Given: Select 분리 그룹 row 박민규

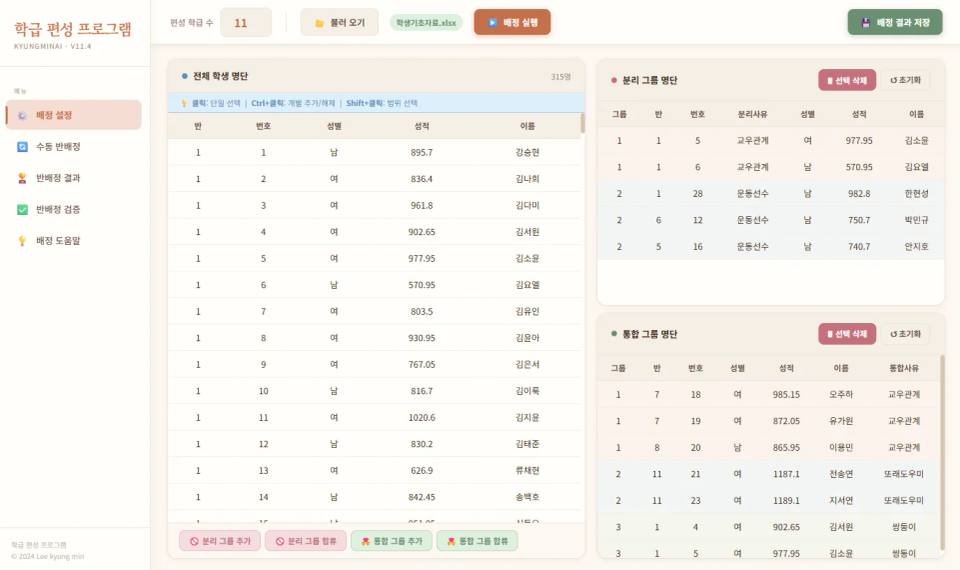Looking at the screenshot, I should click(770, 220).
